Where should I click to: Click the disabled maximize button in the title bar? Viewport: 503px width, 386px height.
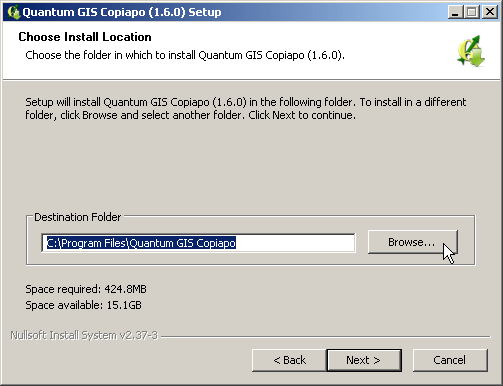coord(471,12)
